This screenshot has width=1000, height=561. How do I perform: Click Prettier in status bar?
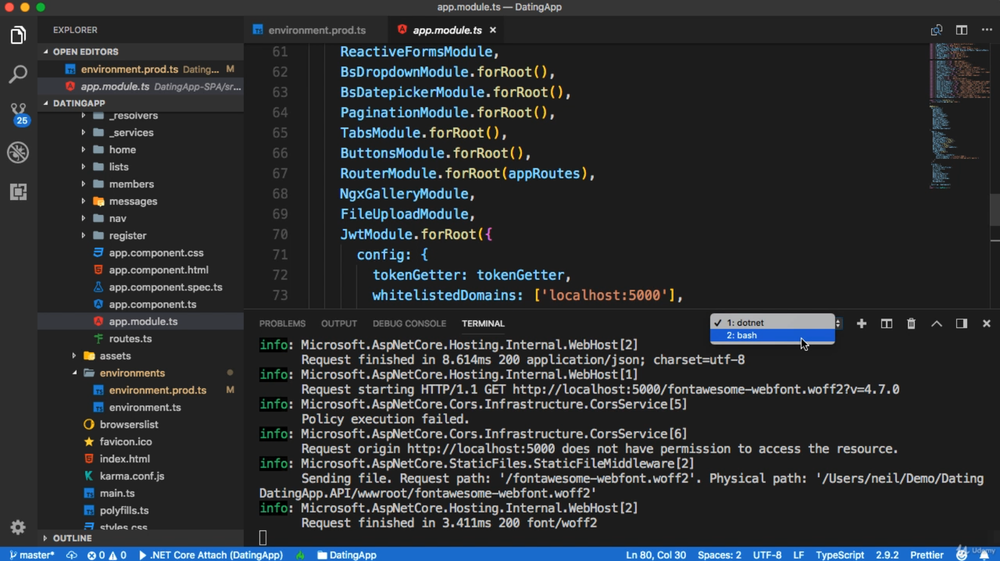pos(927,555)
